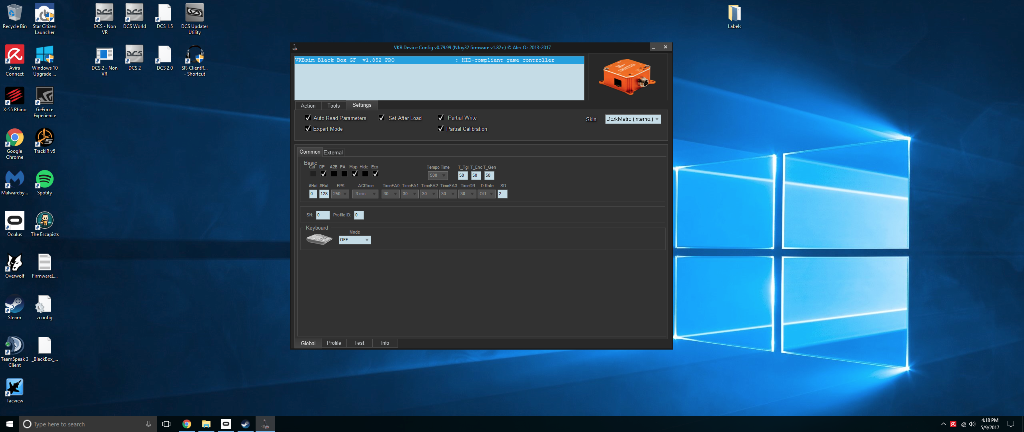Click the orange Black Box device image

(x=626, y=78)
